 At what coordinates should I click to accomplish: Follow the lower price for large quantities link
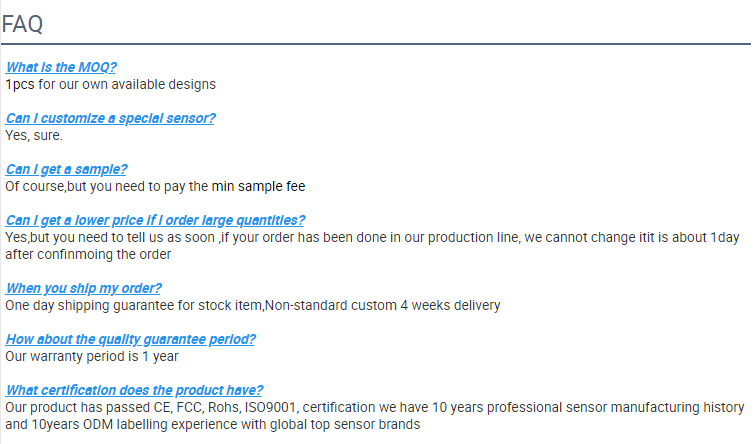(155, 220)
